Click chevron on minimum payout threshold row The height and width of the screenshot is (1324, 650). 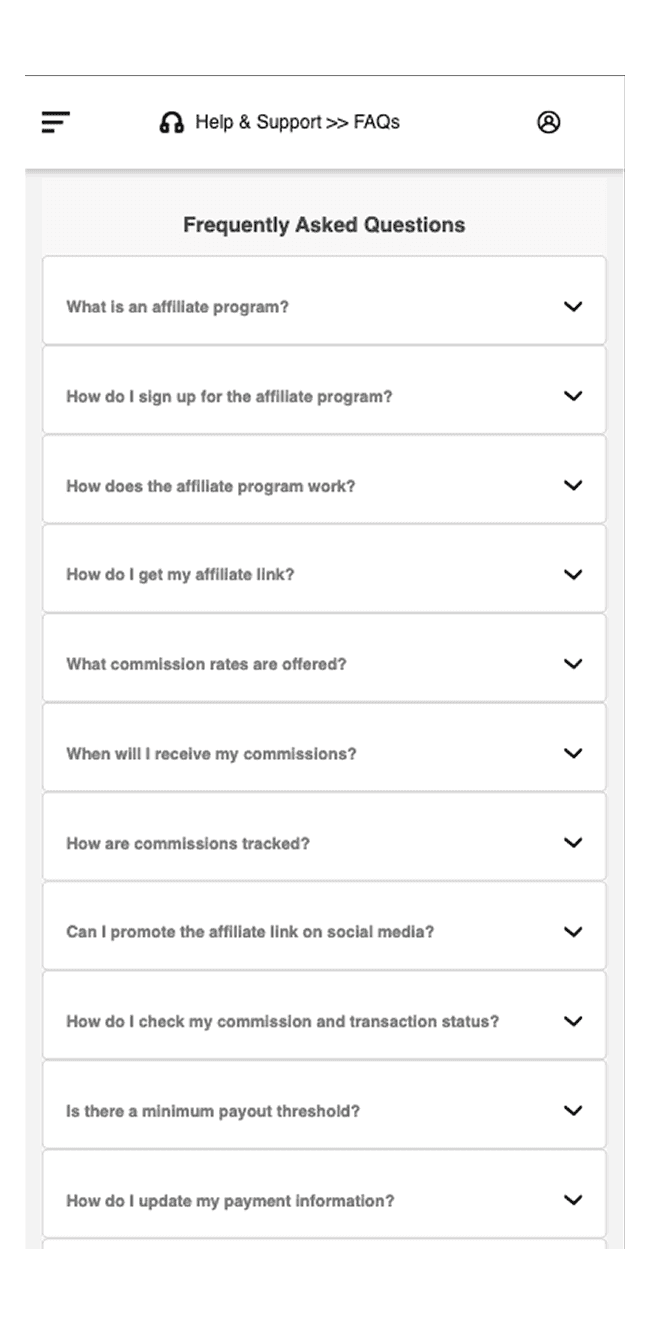point(573,1110)
